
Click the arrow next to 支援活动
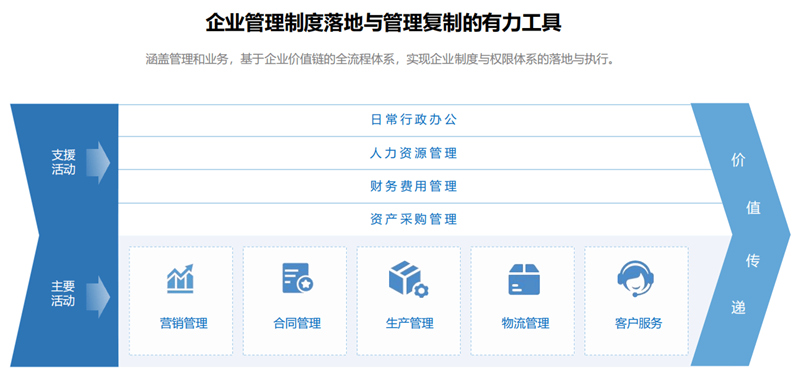coord(98,163)
